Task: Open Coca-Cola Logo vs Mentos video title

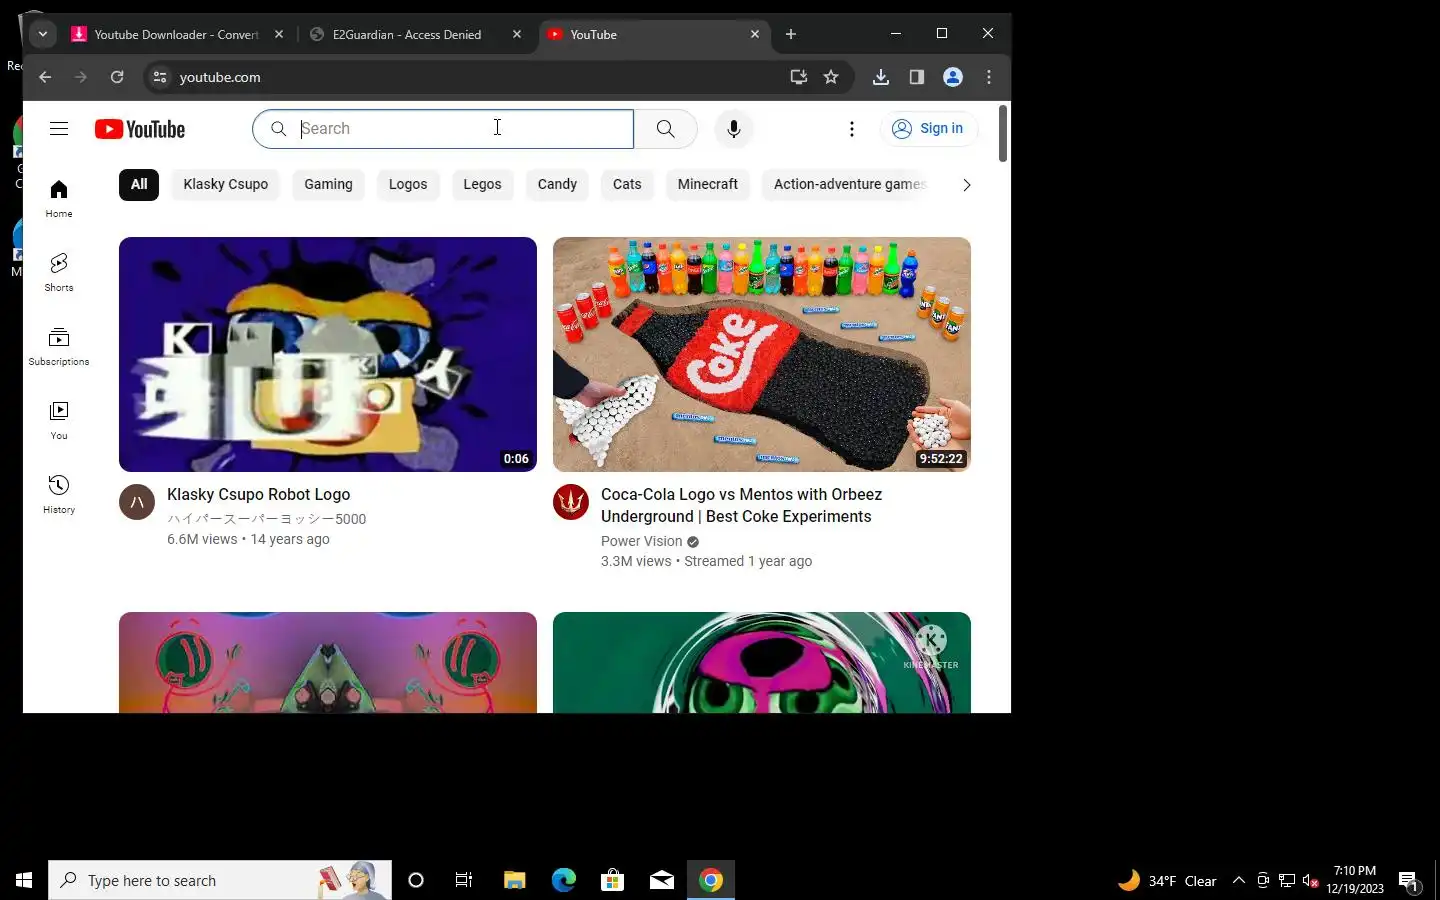Action: (x=741, y=505)
